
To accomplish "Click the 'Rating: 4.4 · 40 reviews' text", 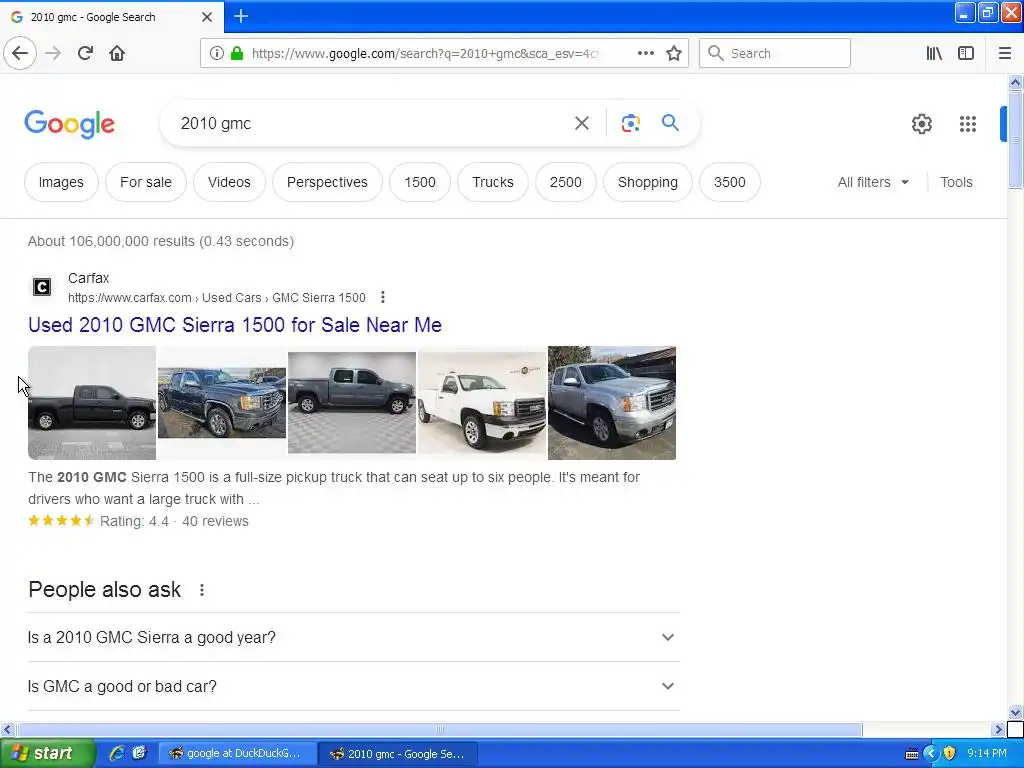I will tap(174, 521).
